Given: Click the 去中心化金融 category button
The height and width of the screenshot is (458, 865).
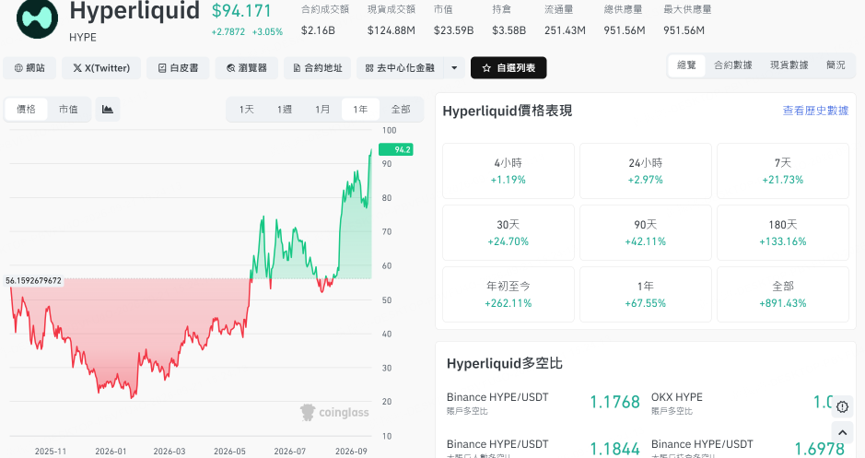Looking at the screenshot, I should pos(400,68).
